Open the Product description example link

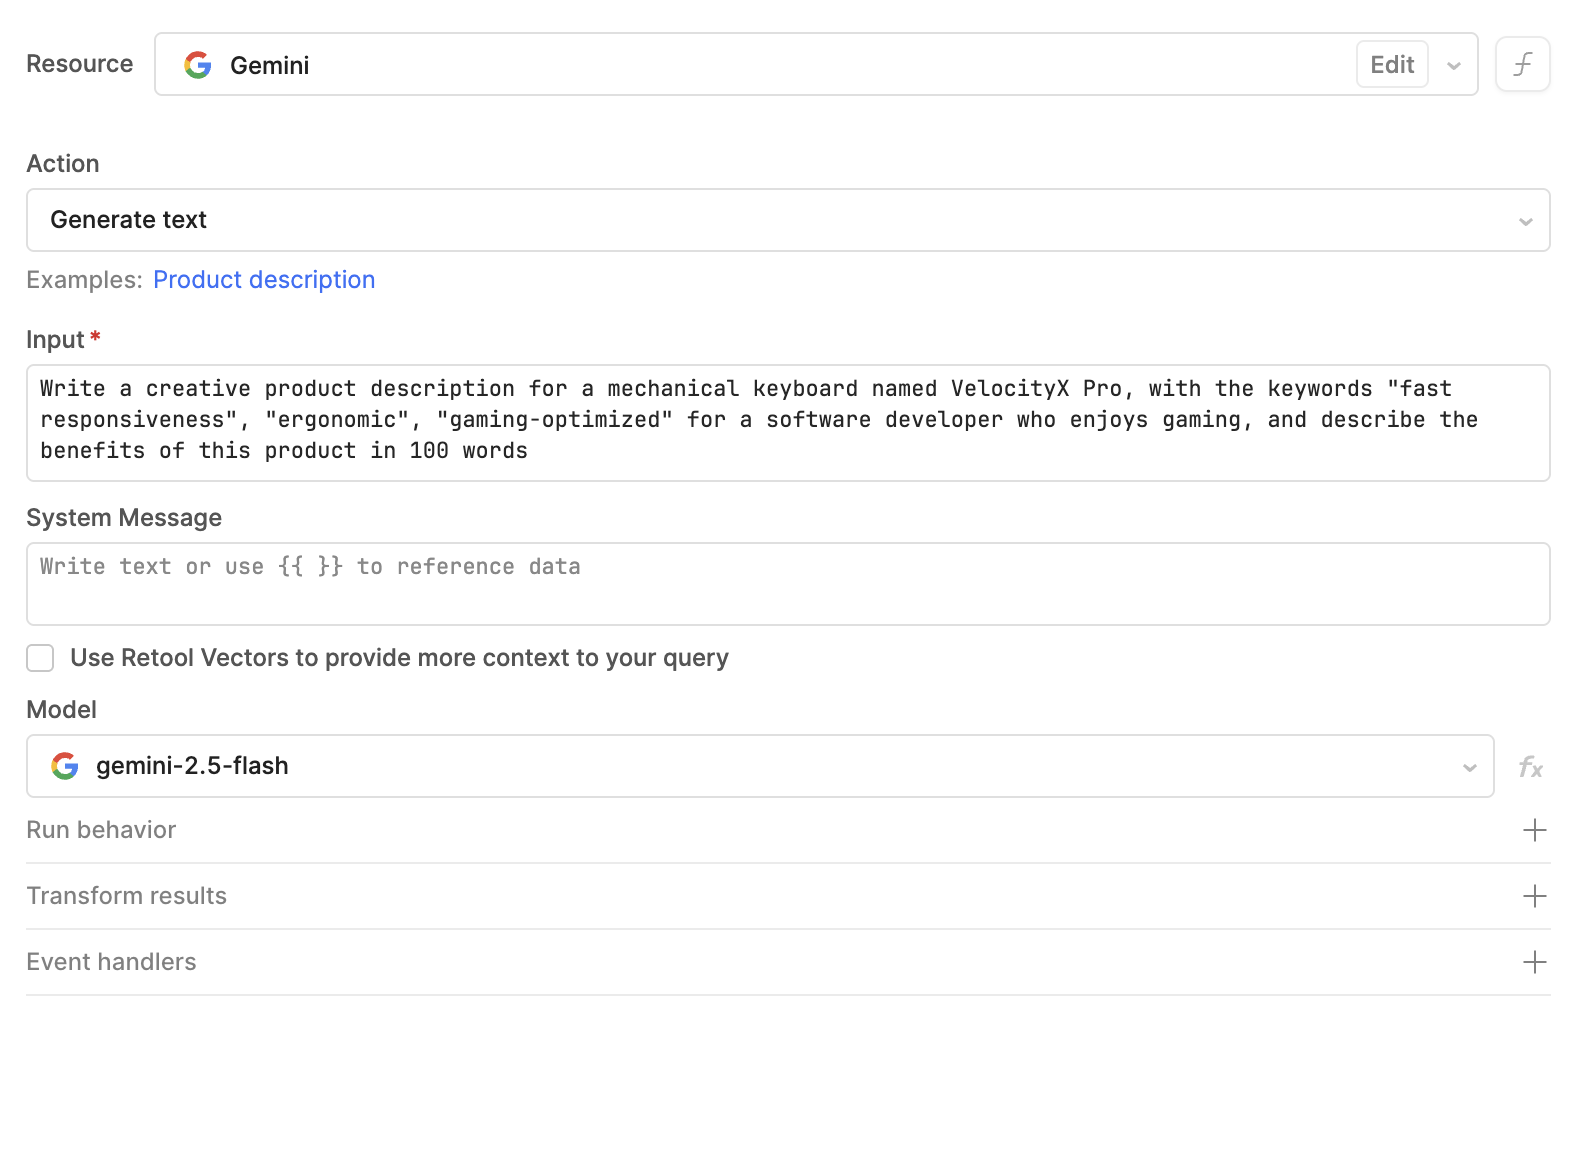point(263,280)
